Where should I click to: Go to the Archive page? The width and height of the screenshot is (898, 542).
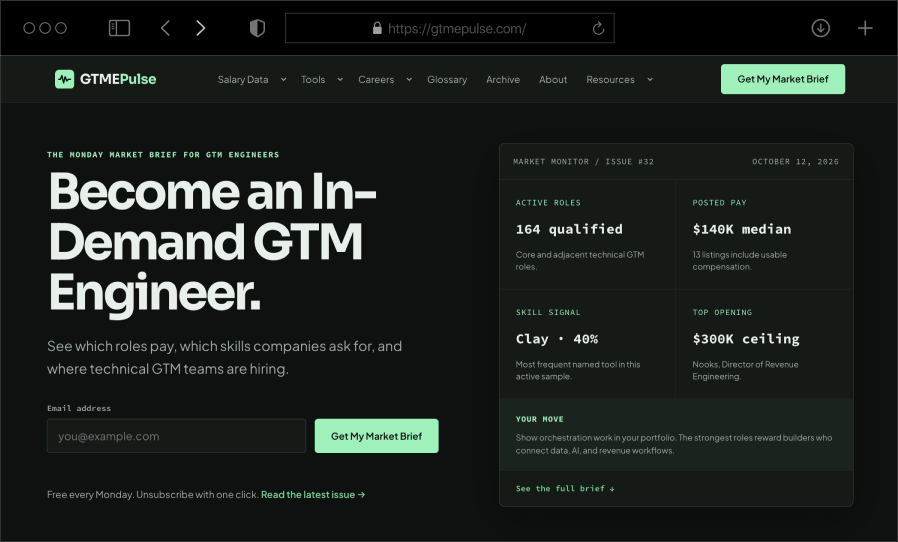pyautogui.click(x=503, y=80)
